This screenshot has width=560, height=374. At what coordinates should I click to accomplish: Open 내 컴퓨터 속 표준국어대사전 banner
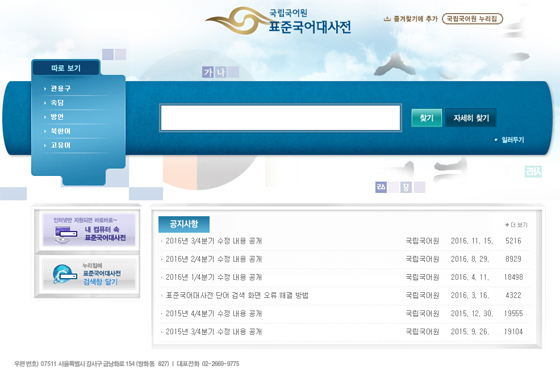(89, 230)
